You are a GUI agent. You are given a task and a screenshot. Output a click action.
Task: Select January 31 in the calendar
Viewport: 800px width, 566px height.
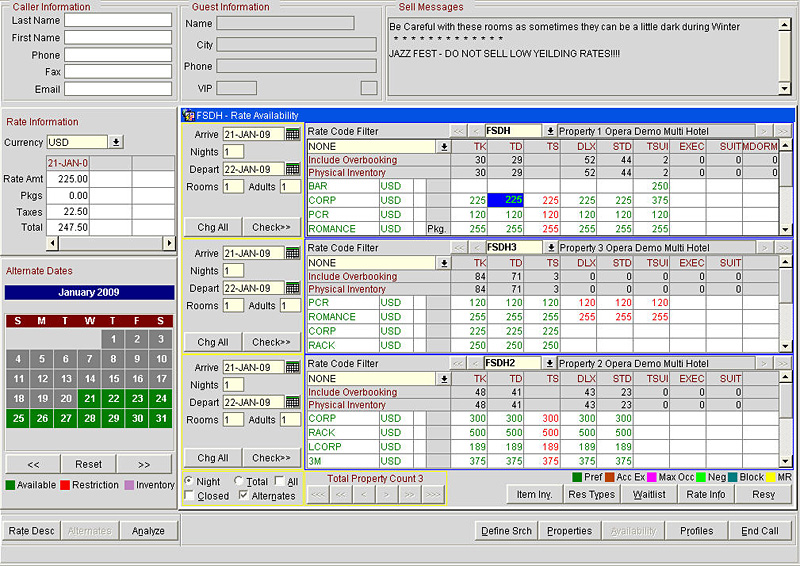coord(161,418)
